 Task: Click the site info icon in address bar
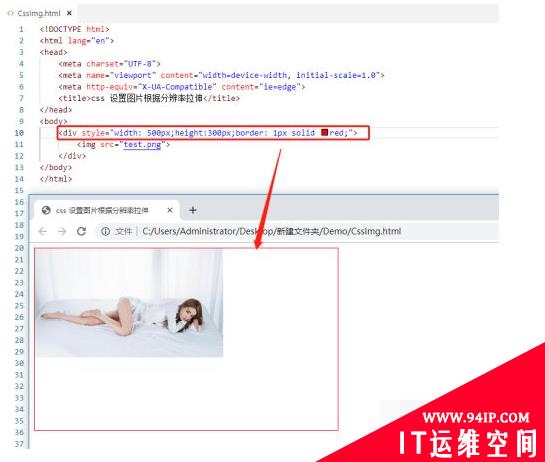(x=105, y=231)
